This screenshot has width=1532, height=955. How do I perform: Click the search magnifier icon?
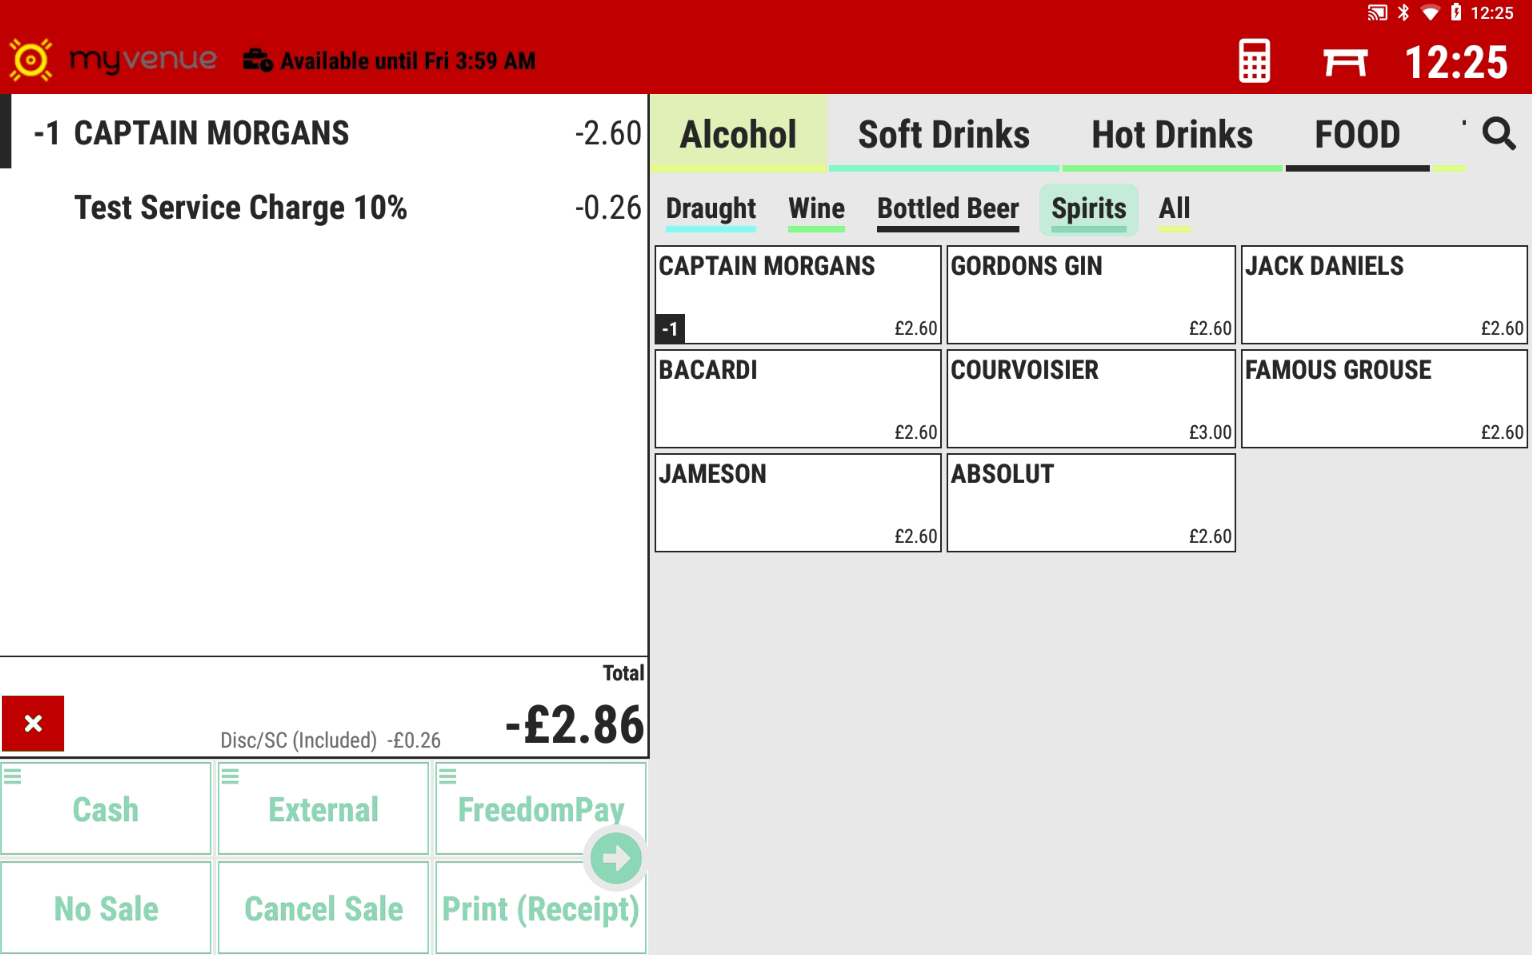(1498, 133)
